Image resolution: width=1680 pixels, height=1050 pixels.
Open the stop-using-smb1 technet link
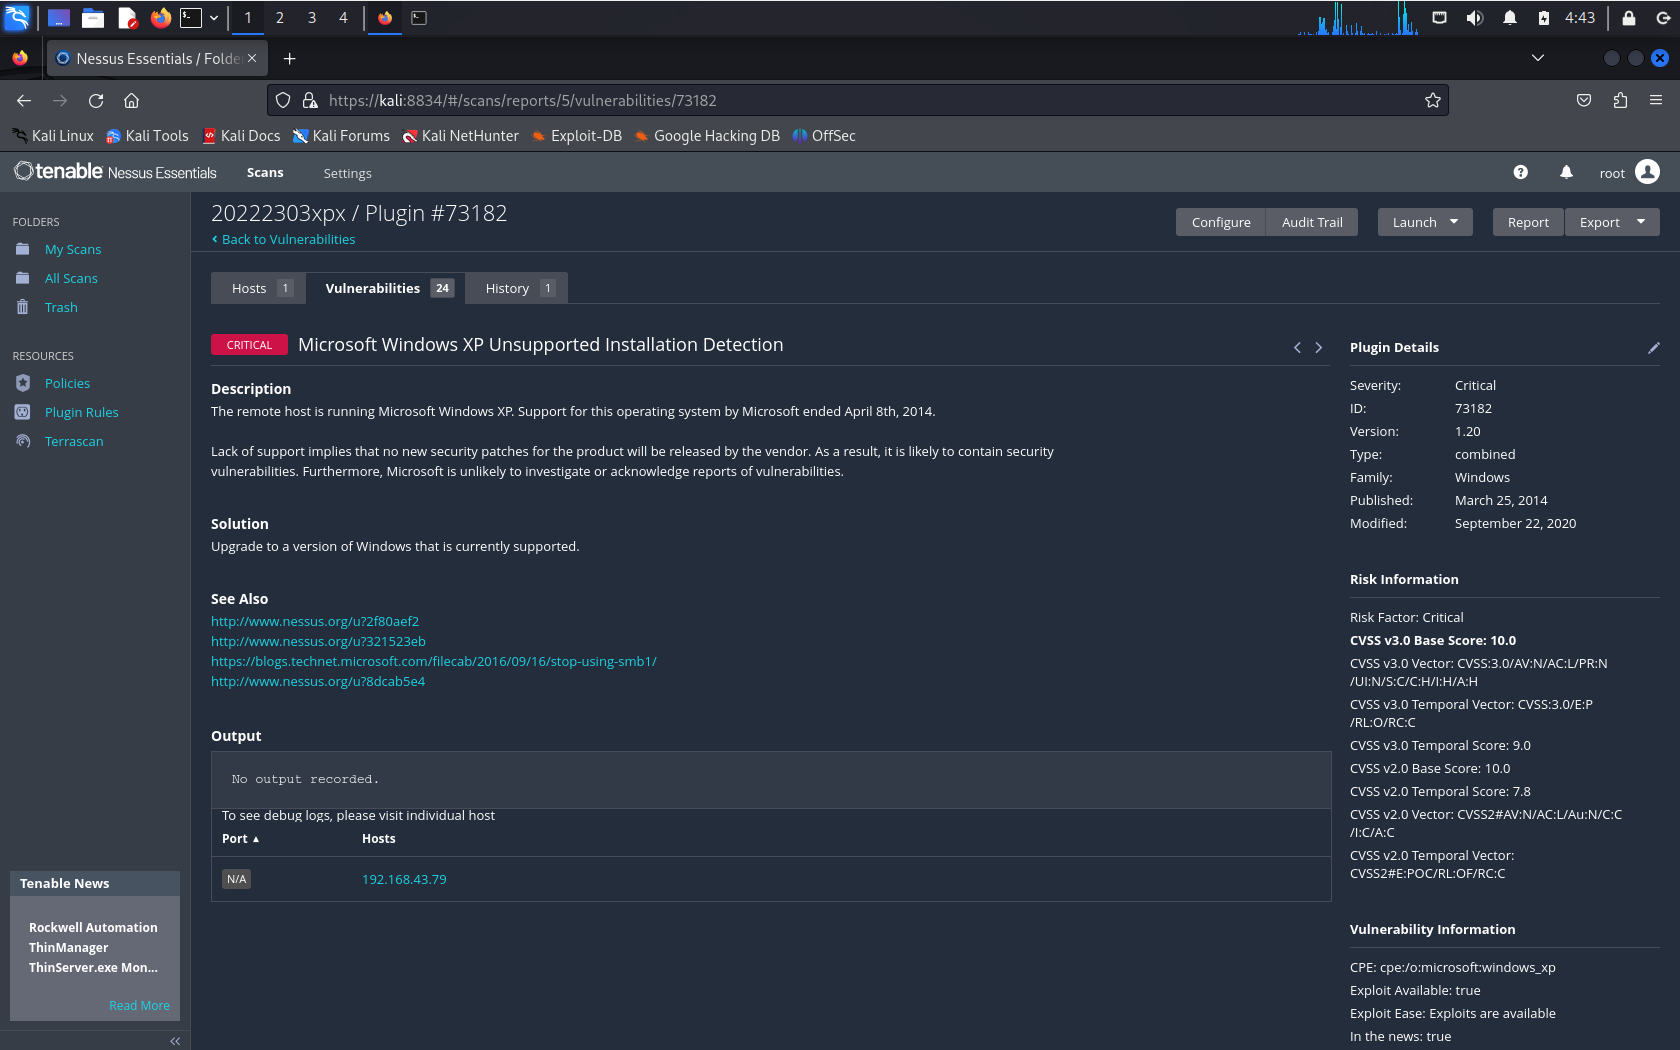click(x=434, y=661)
